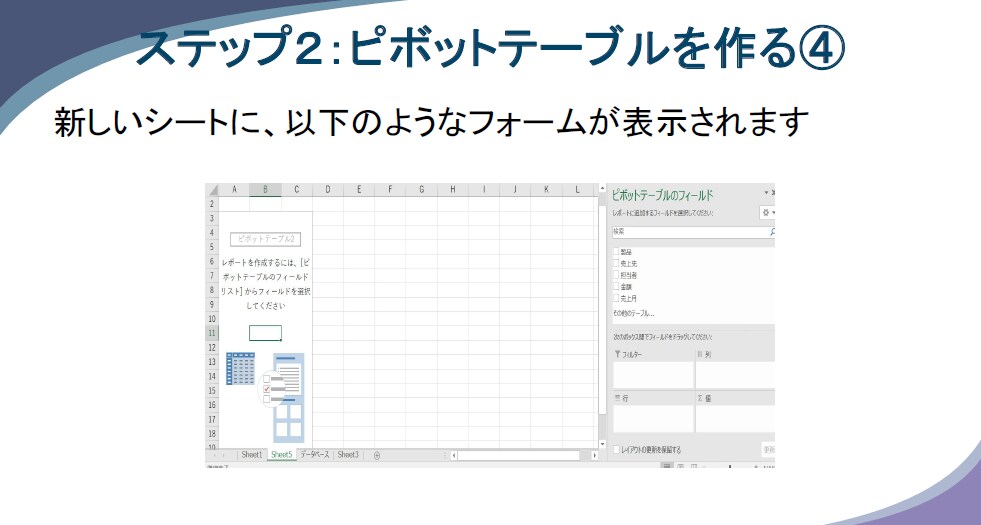This screenshot has height=525, width=981.
Task: Click the PivotTable placeholder illustration
Action: (265, 397)
